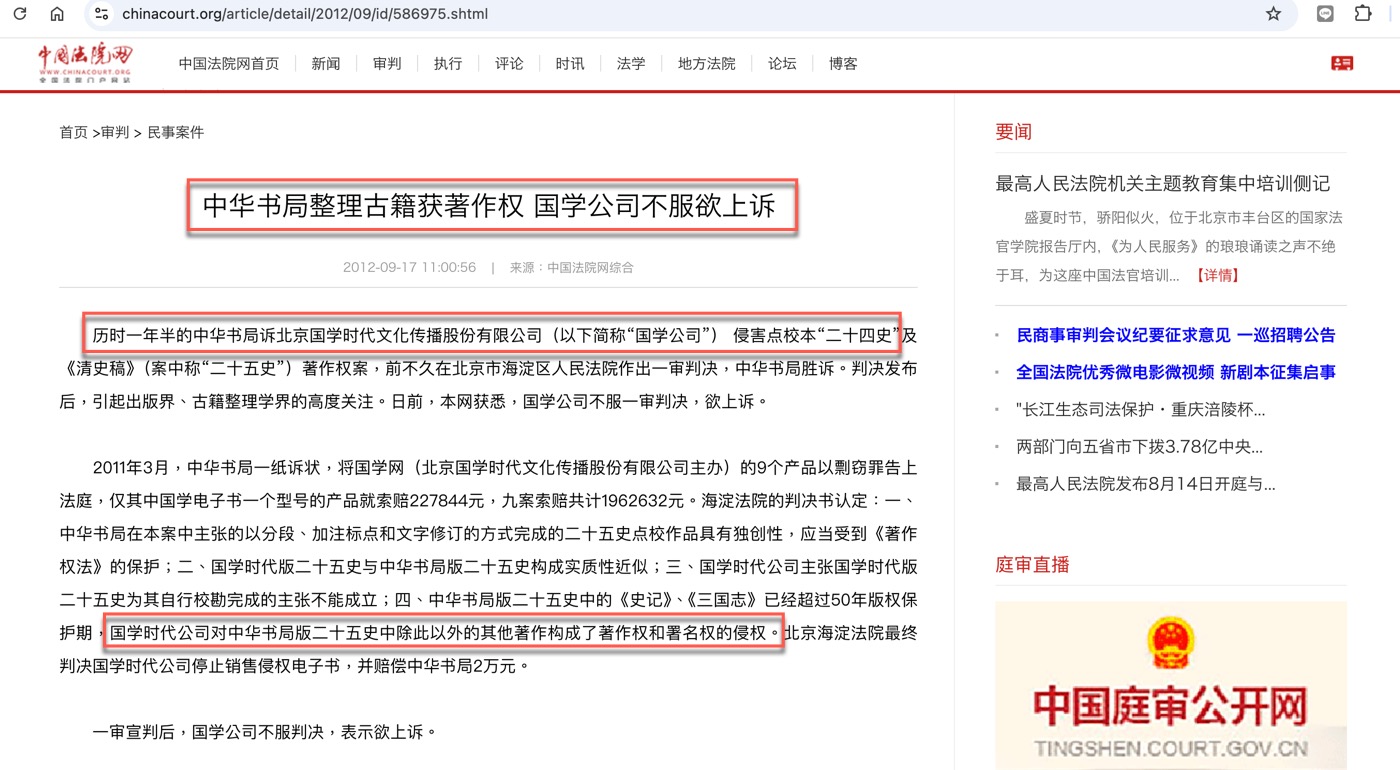Open the 执行 navigation item
This screenshot has width=1400, height=770.
[448, 63]
